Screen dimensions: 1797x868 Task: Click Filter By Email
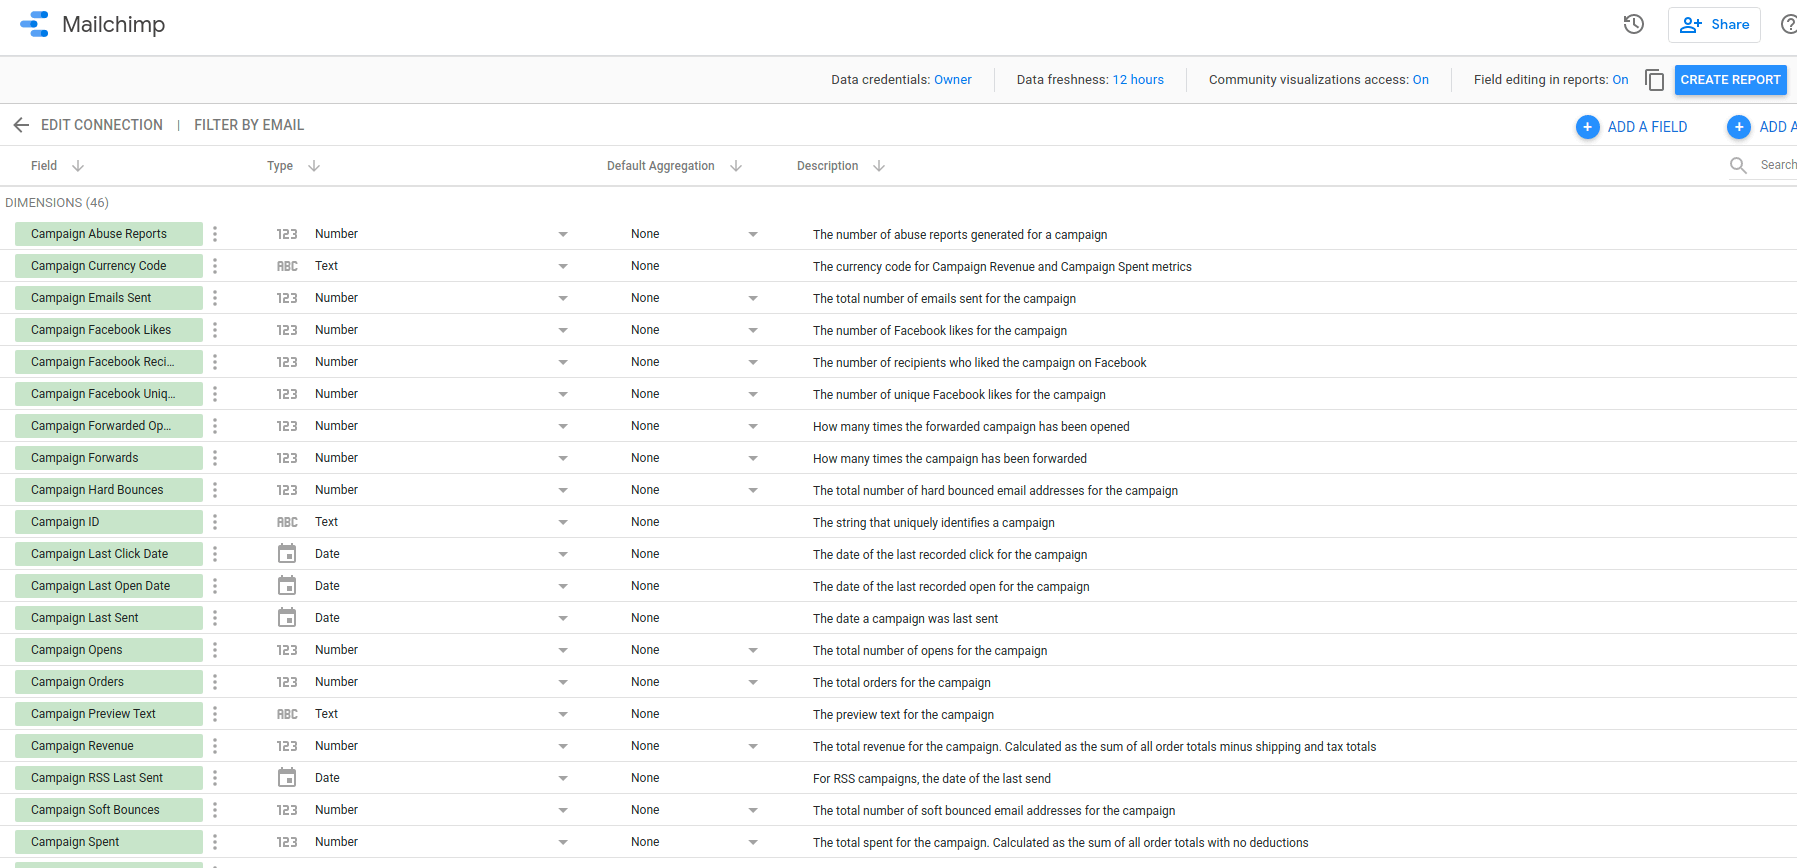click(249, 125)
